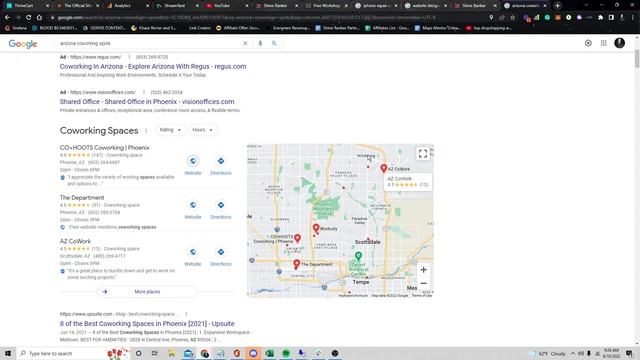Viewport: 640px width, 360px height.
Task: Open the CO+HOOTS Coworking Phoenix listing
Action: pos(104,148)
